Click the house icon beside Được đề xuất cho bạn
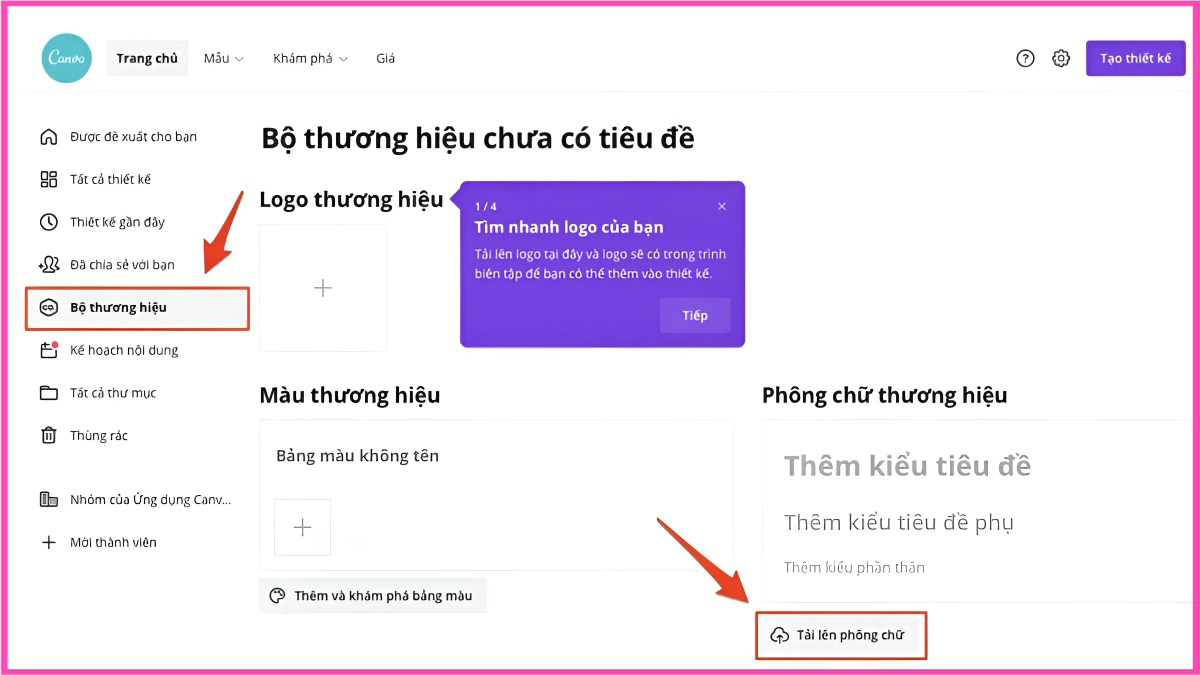1200x675 pixels. pos(48,137)
